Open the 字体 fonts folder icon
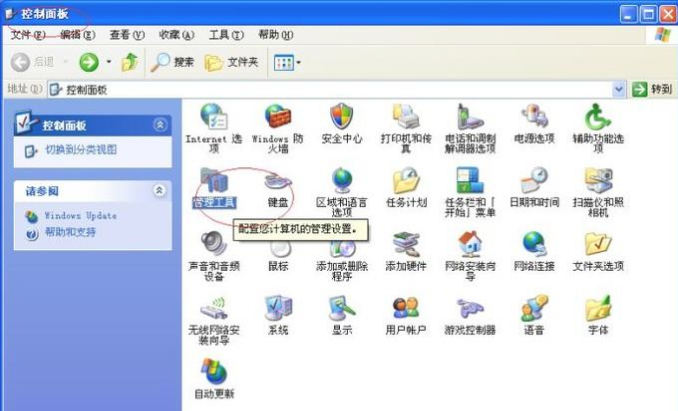 [x=597, y=310]
